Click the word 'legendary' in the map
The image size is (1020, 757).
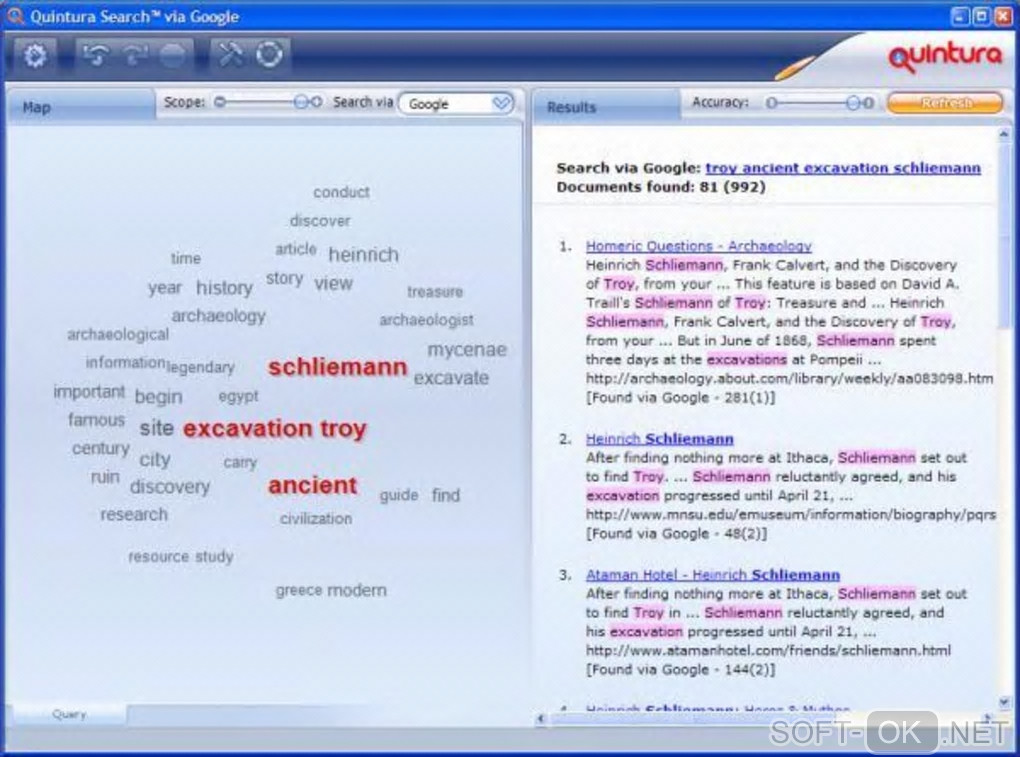(200, 367)
